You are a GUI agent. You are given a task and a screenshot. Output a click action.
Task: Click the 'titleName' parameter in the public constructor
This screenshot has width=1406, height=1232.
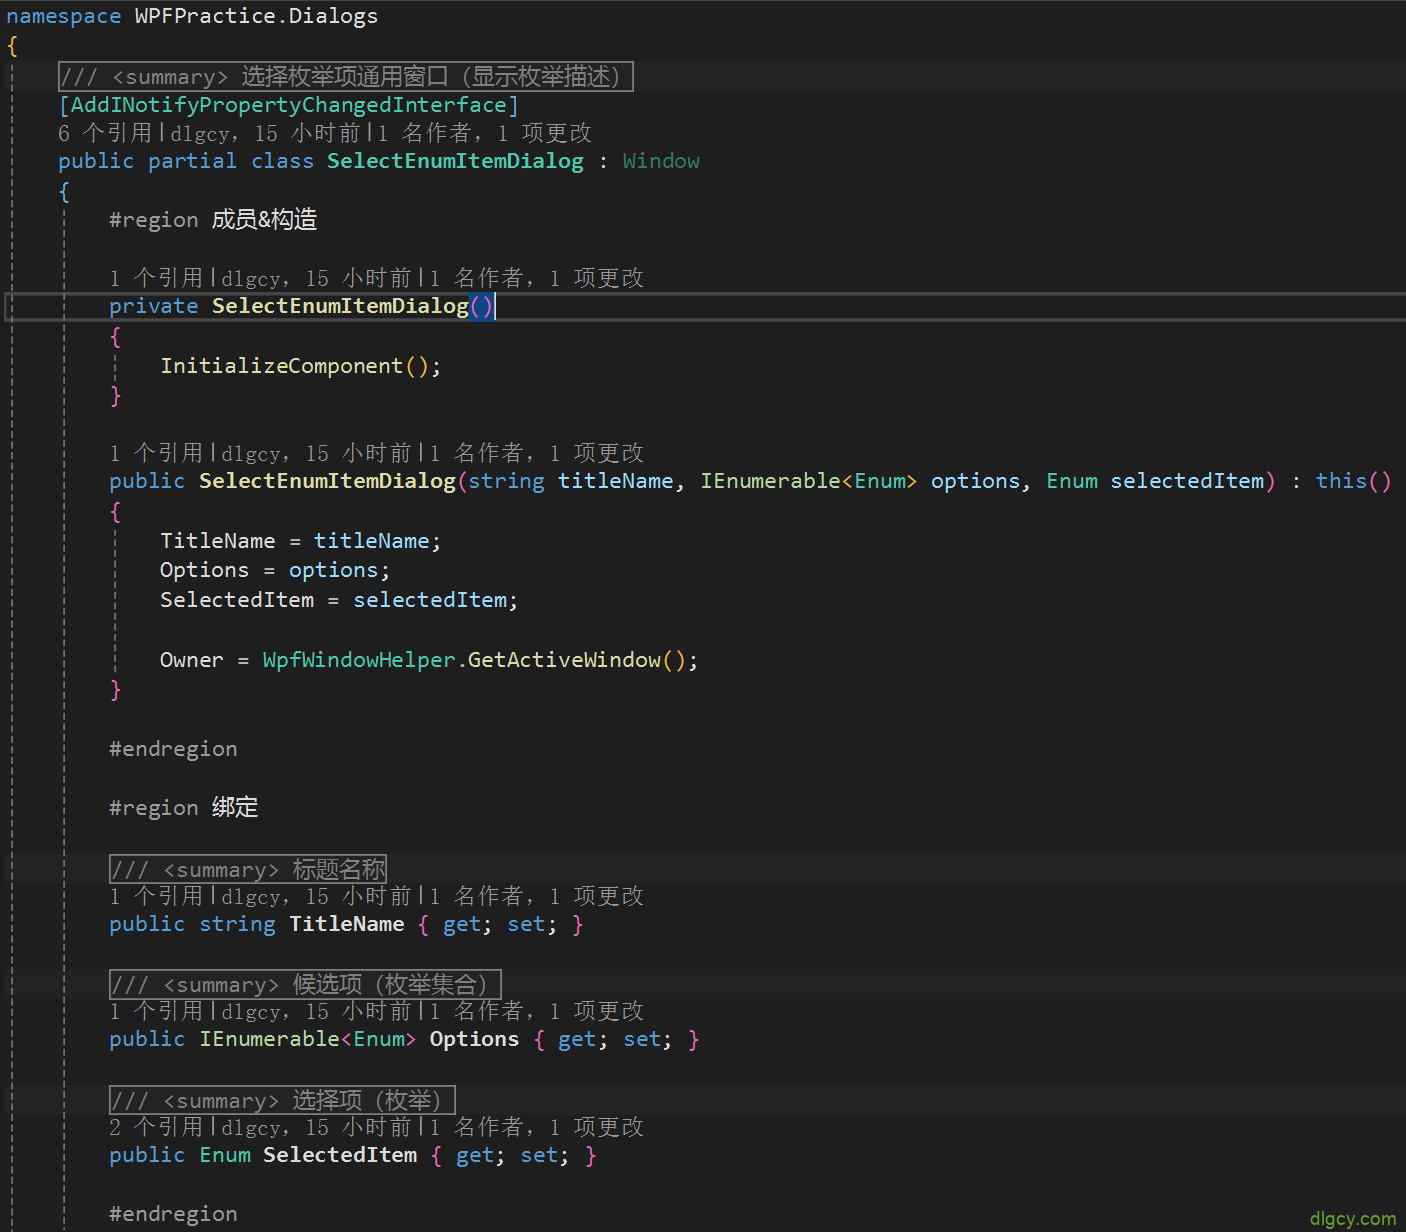(x=616, y=481)
